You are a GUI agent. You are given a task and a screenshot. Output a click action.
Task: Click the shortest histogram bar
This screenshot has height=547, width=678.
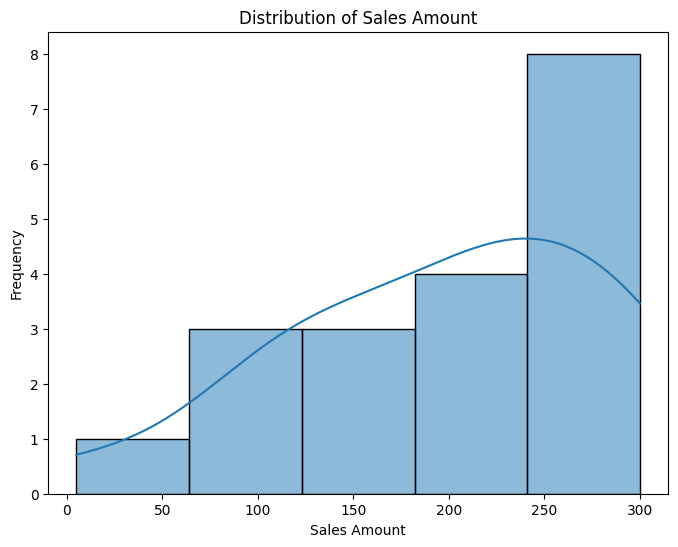132,467
